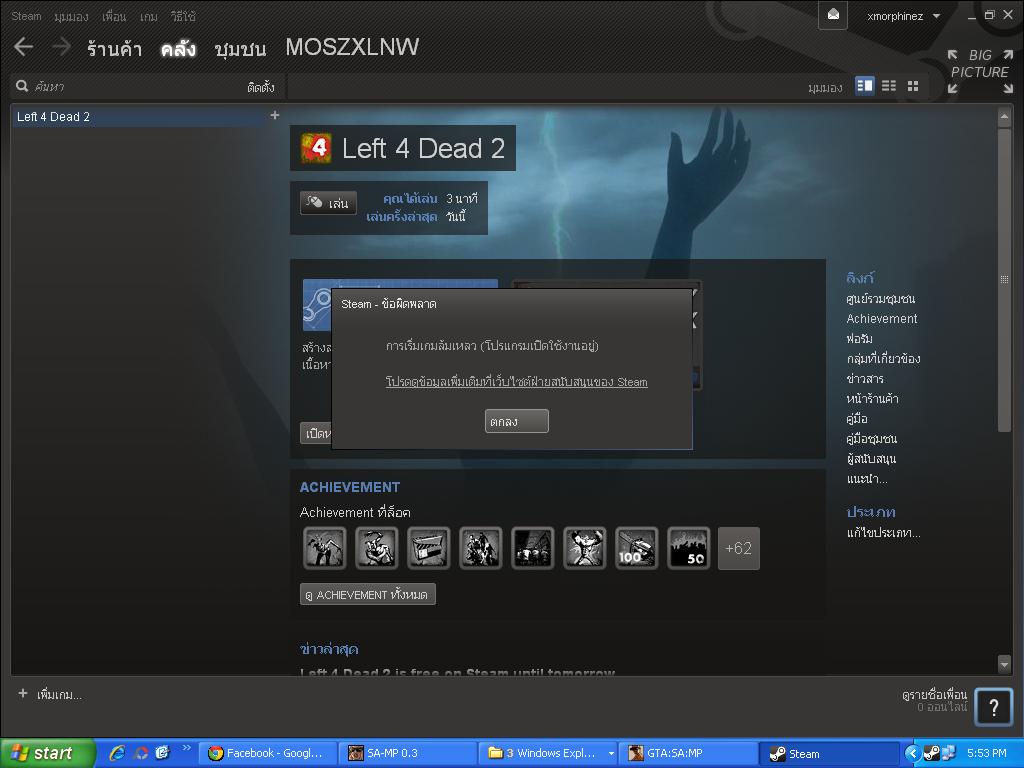This screenshot has height=768, width=1024.
Task: Open the crowd 50 achievement icon
Action: 689,549
